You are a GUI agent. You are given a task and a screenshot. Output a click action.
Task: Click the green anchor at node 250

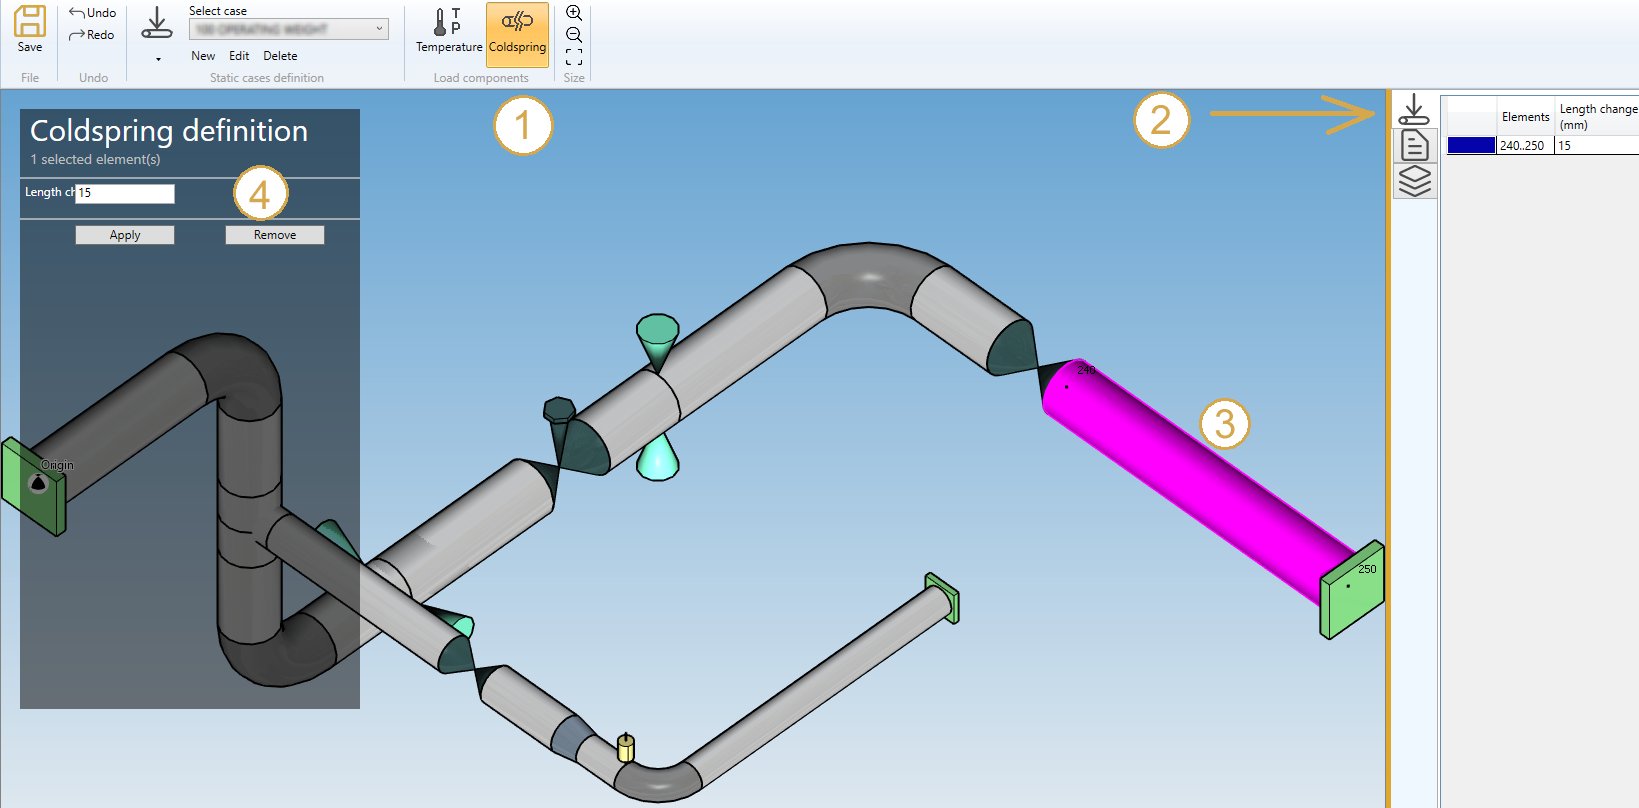pos(1352,590)
